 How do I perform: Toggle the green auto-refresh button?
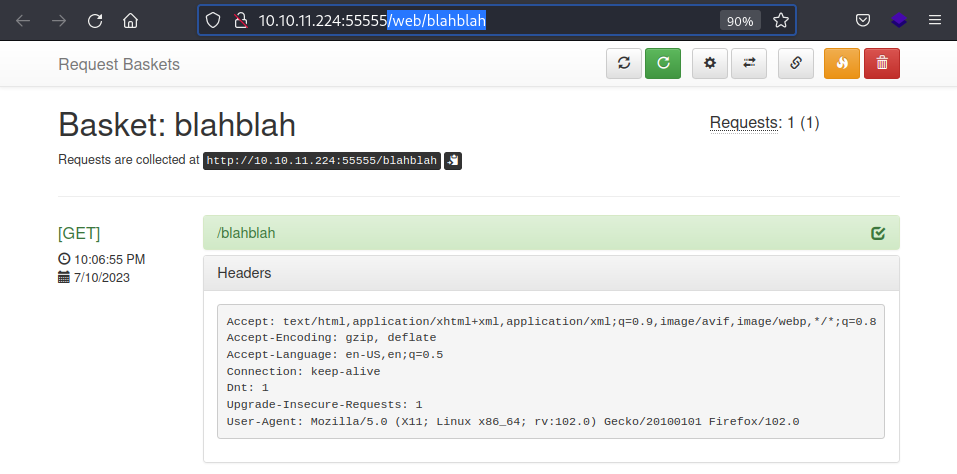(663, 63)
